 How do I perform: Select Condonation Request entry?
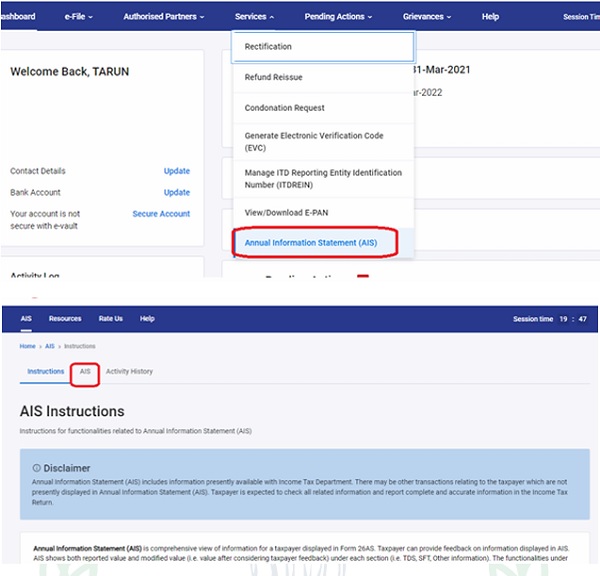pyautogui.click(x=323, y=108)
